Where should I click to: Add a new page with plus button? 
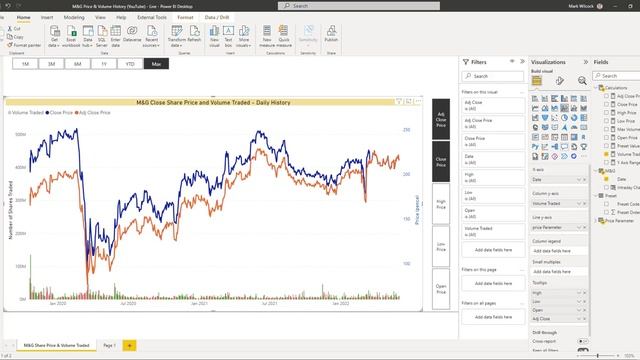pos(129,345)
